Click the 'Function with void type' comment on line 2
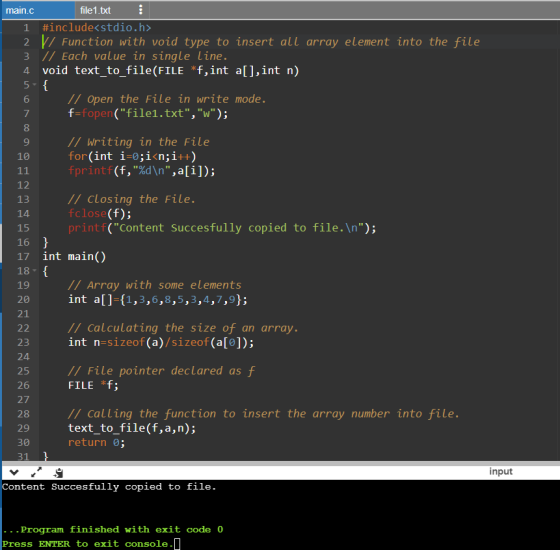Viewport: 560px width, 550px height. point(261,42)
